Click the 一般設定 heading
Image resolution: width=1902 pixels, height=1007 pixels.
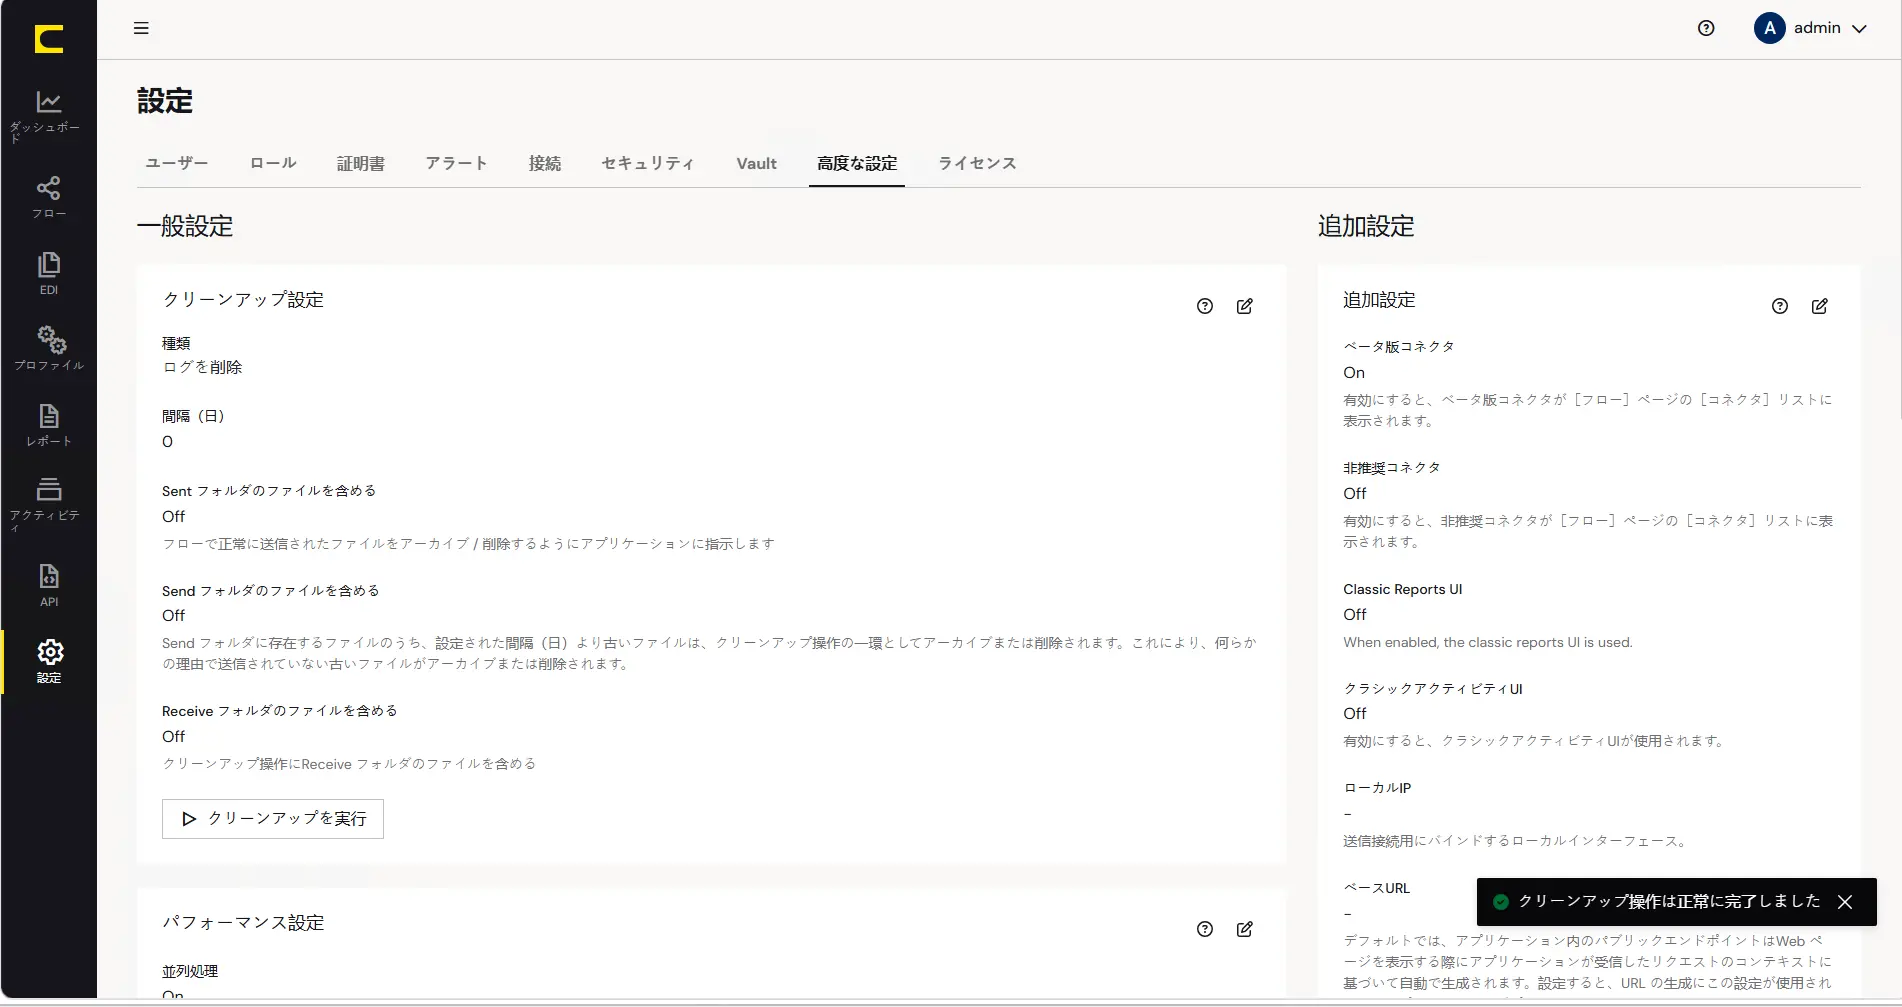point(185,226)
